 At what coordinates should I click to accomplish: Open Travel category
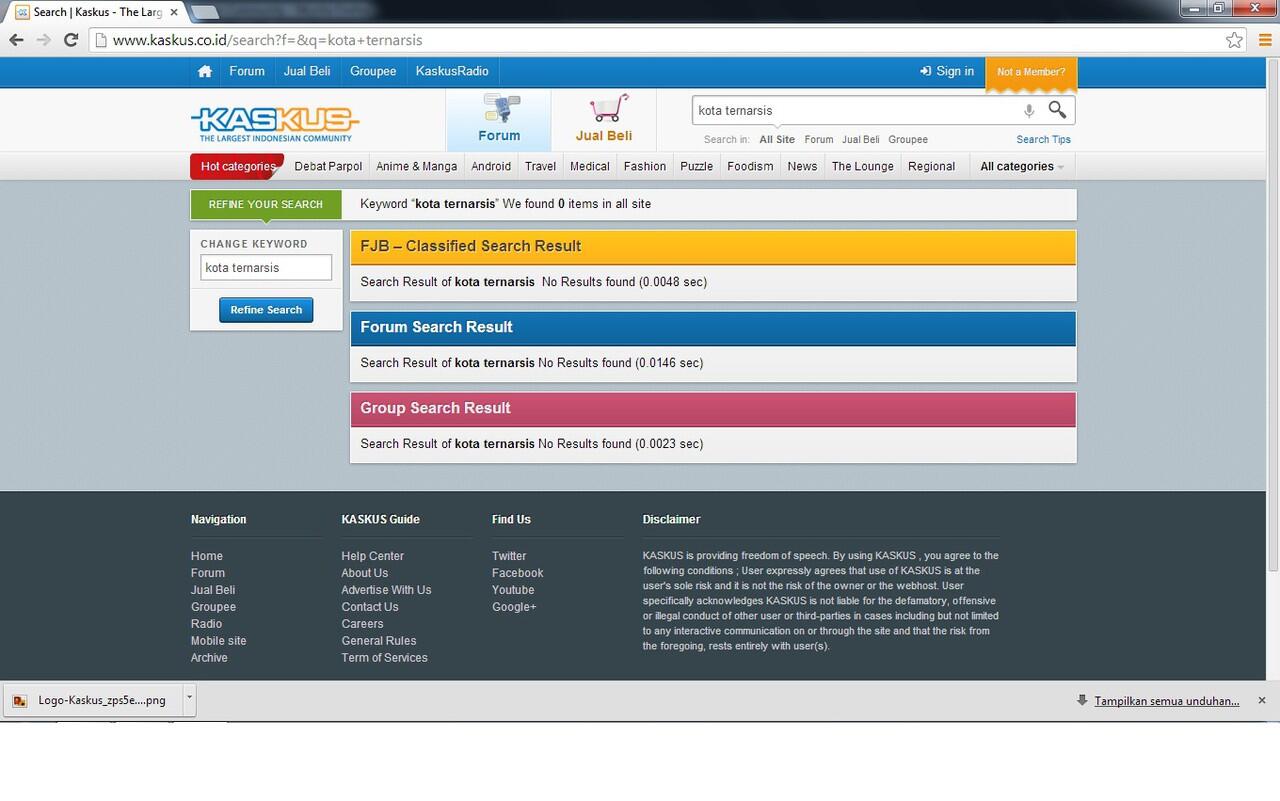[540, 166]
